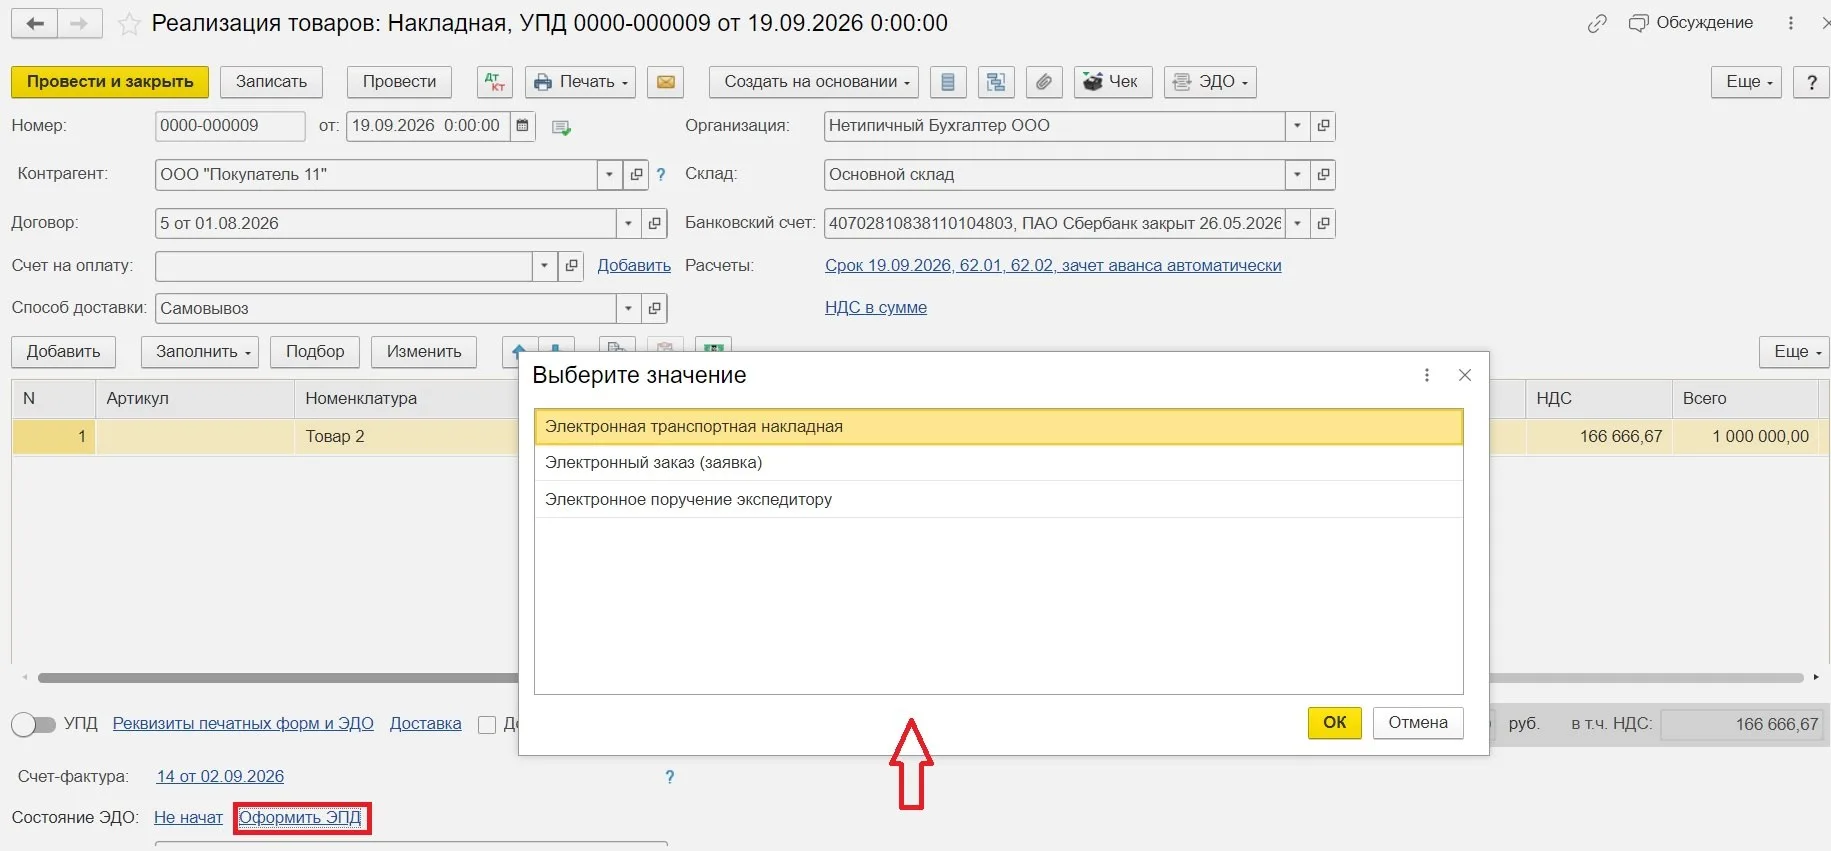Mark document as favorite star
1831x851 pixels.
[129, 24]
